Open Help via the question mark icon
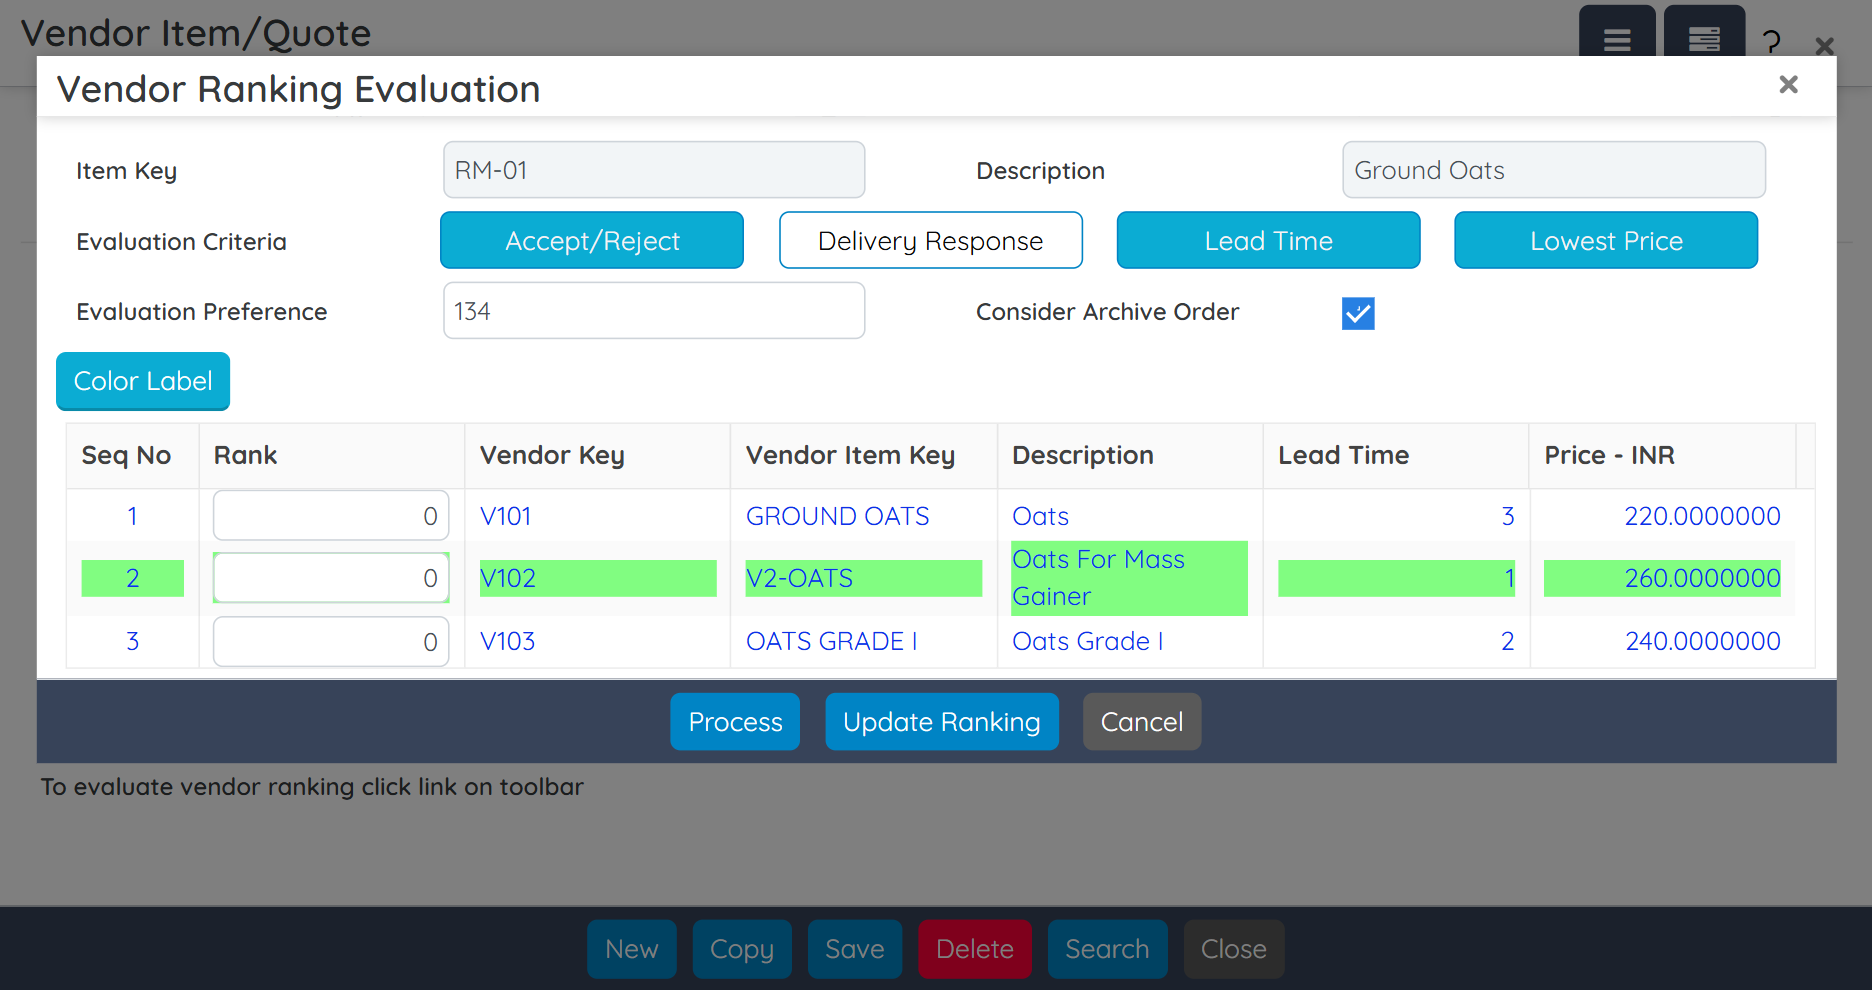Screen dimensions: 1872x990 (x=1771, y=41)
